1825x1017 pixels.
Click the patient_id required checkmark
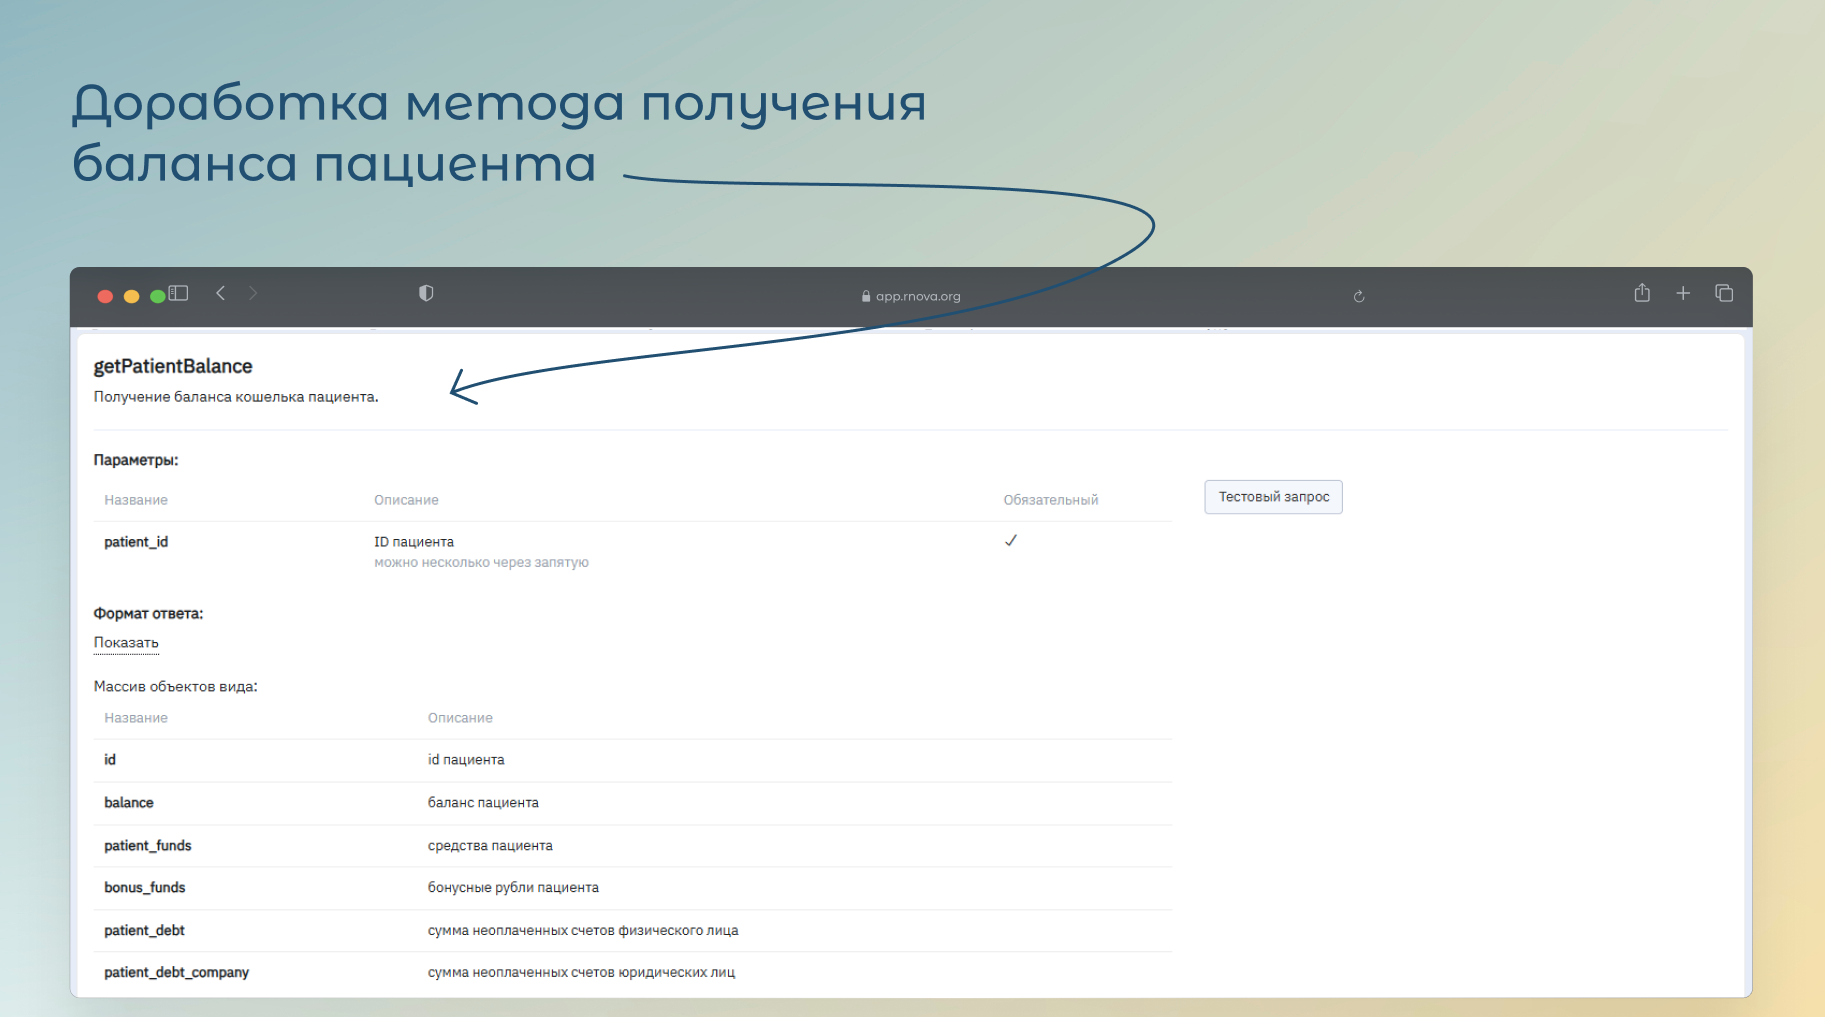coord(1011,541)
